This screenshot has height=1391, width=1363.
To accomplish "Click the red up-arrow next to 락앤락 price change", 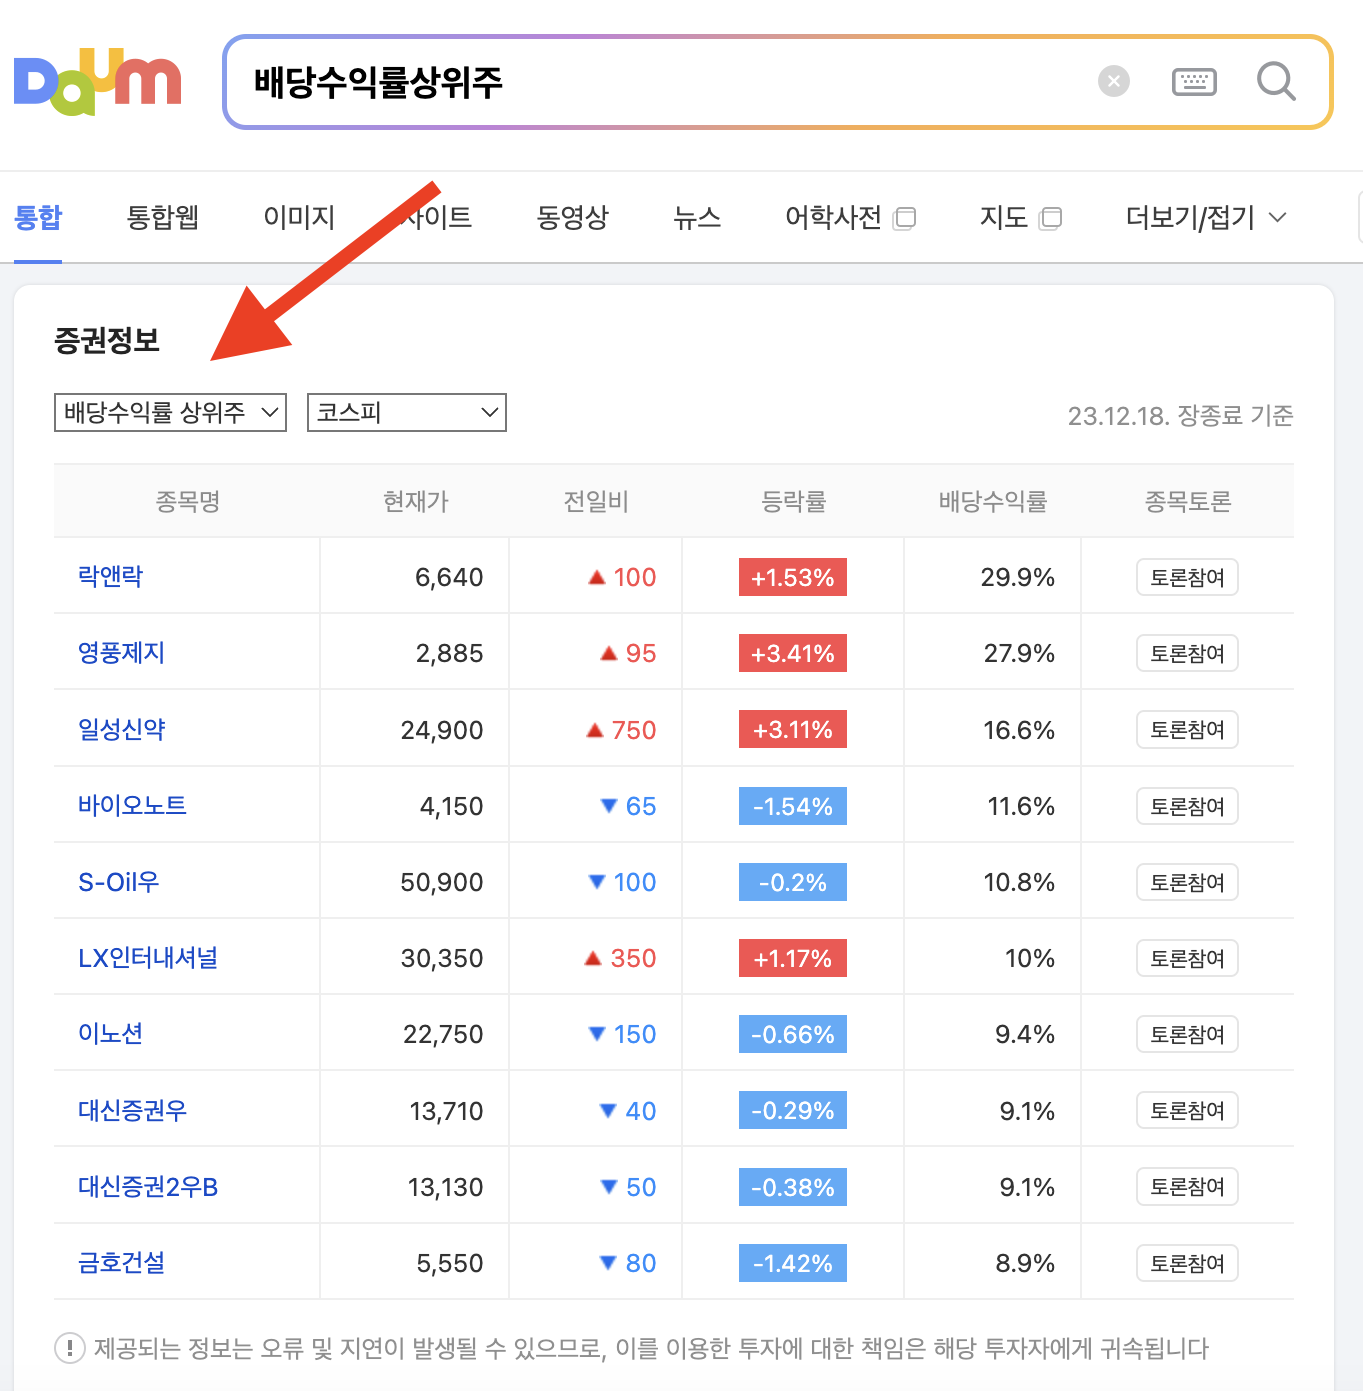I will pyautogui.click(x=595, y=577).
